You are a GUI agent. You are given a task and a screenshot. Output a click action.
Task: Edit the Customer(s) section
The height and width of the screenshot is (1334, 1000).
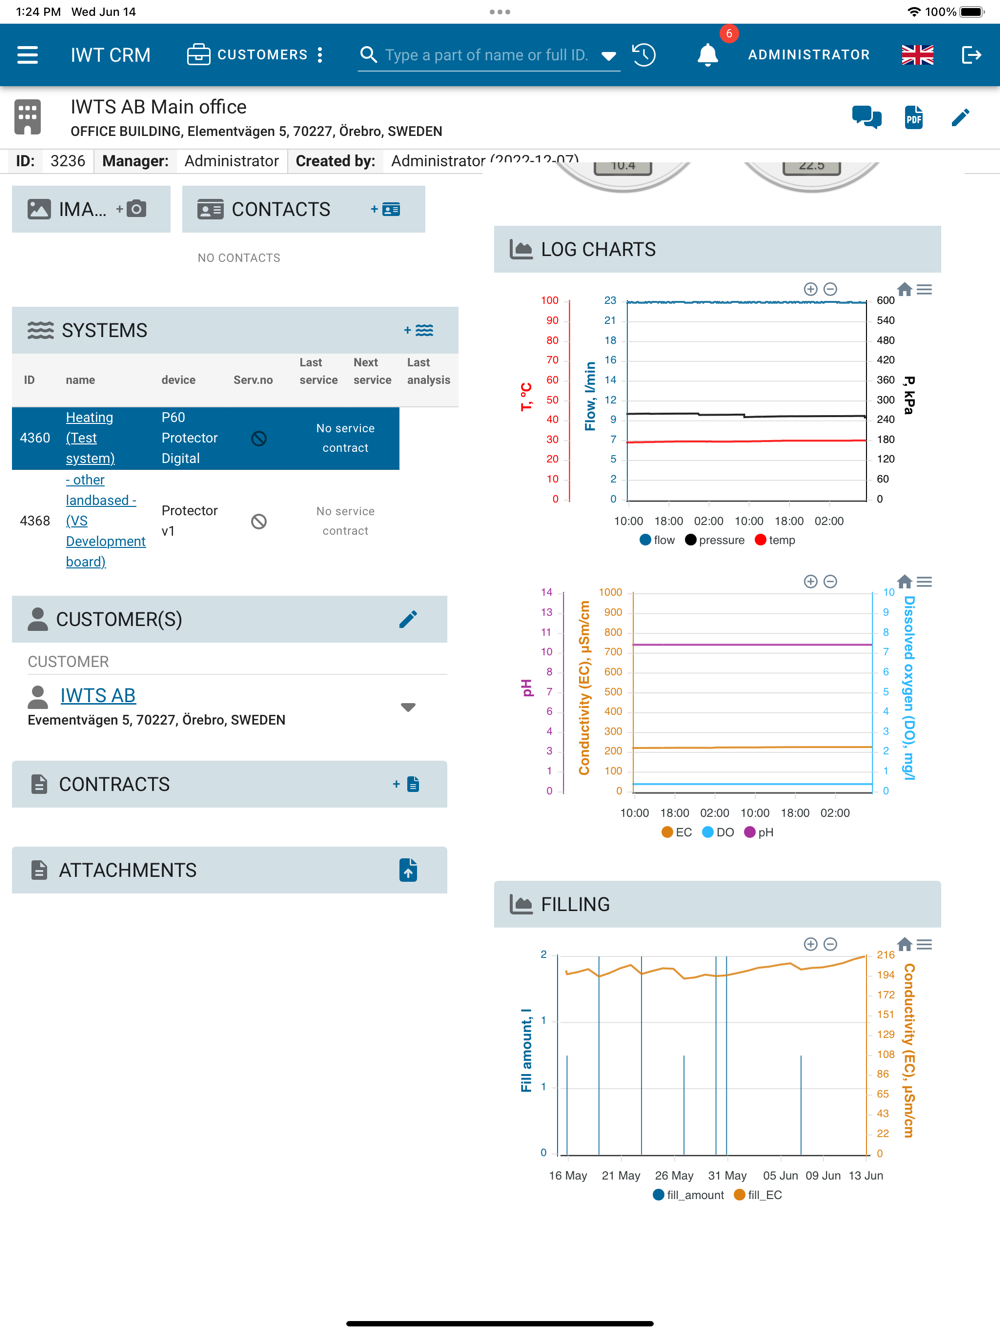pyautogui.click(x=408, y=620)
